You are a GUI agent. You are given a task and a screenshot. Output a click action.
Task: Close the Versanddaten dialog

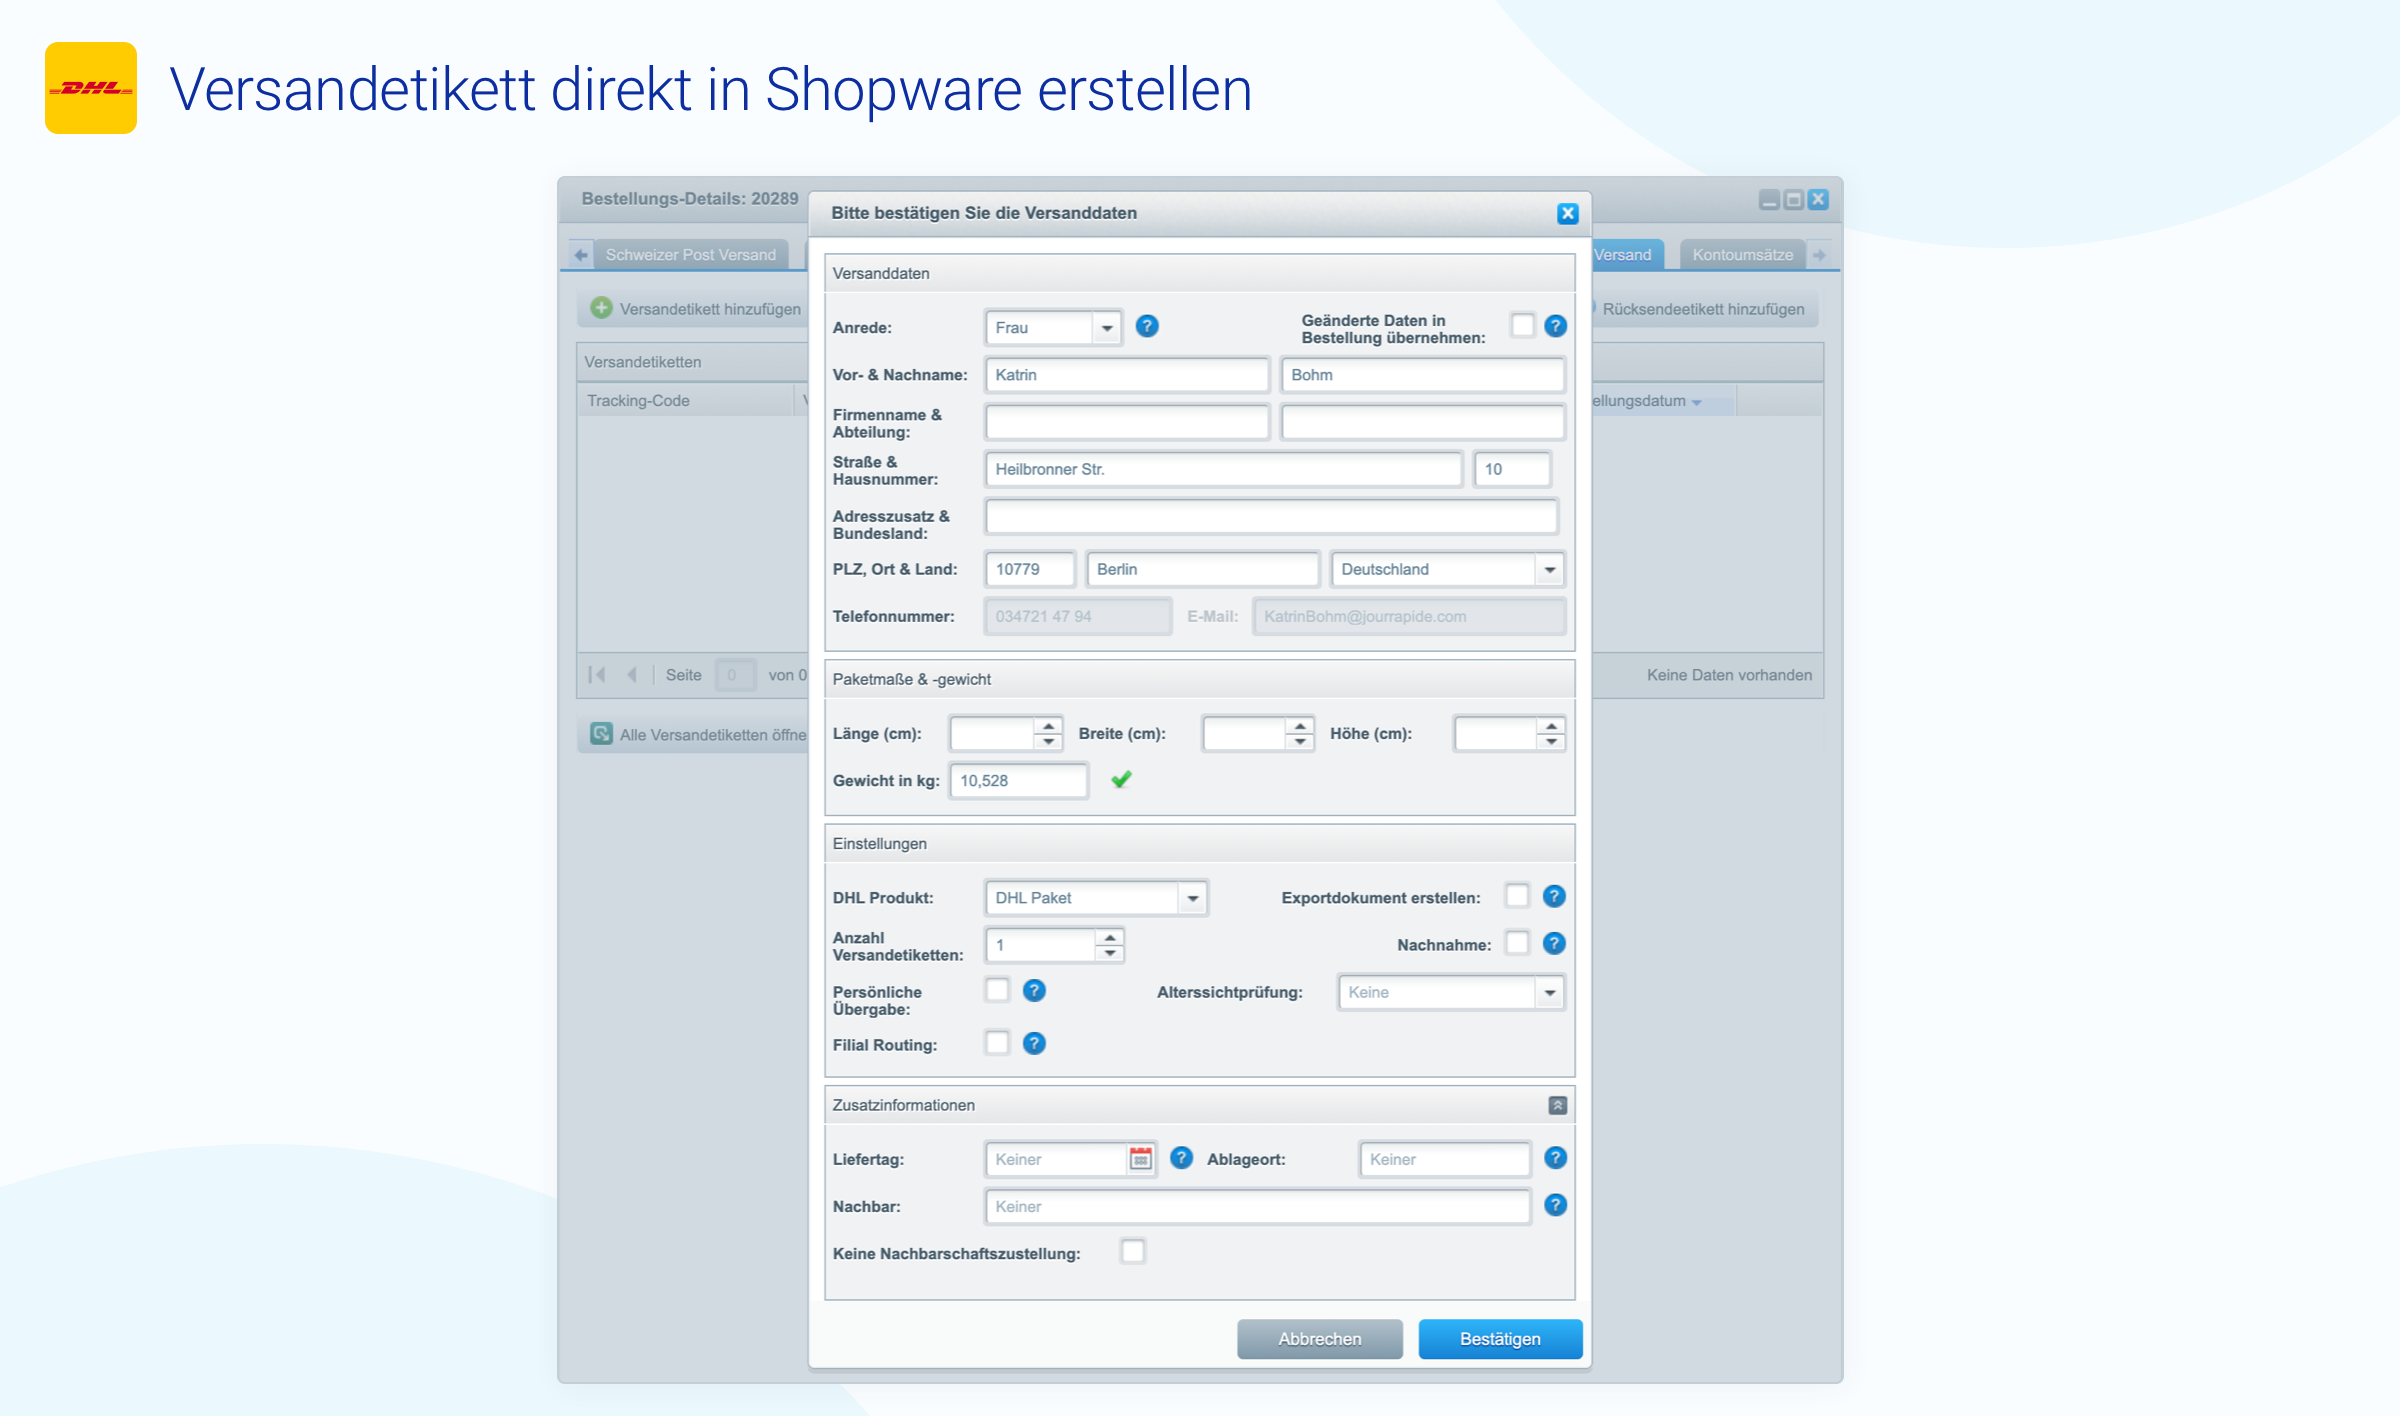(1567, 213)
